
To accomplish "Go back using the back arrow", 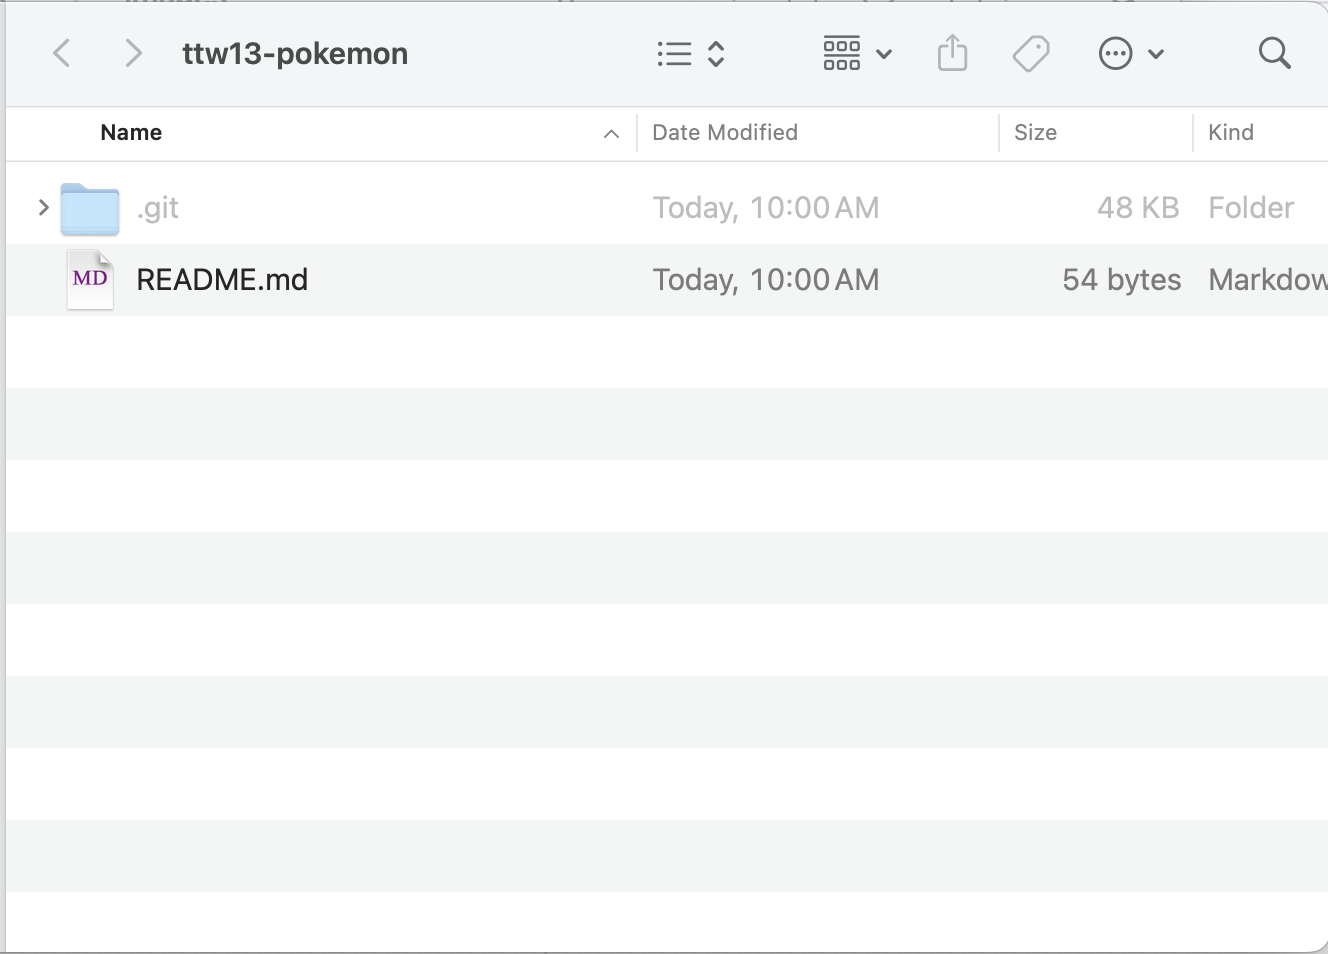I will point(62,53).
